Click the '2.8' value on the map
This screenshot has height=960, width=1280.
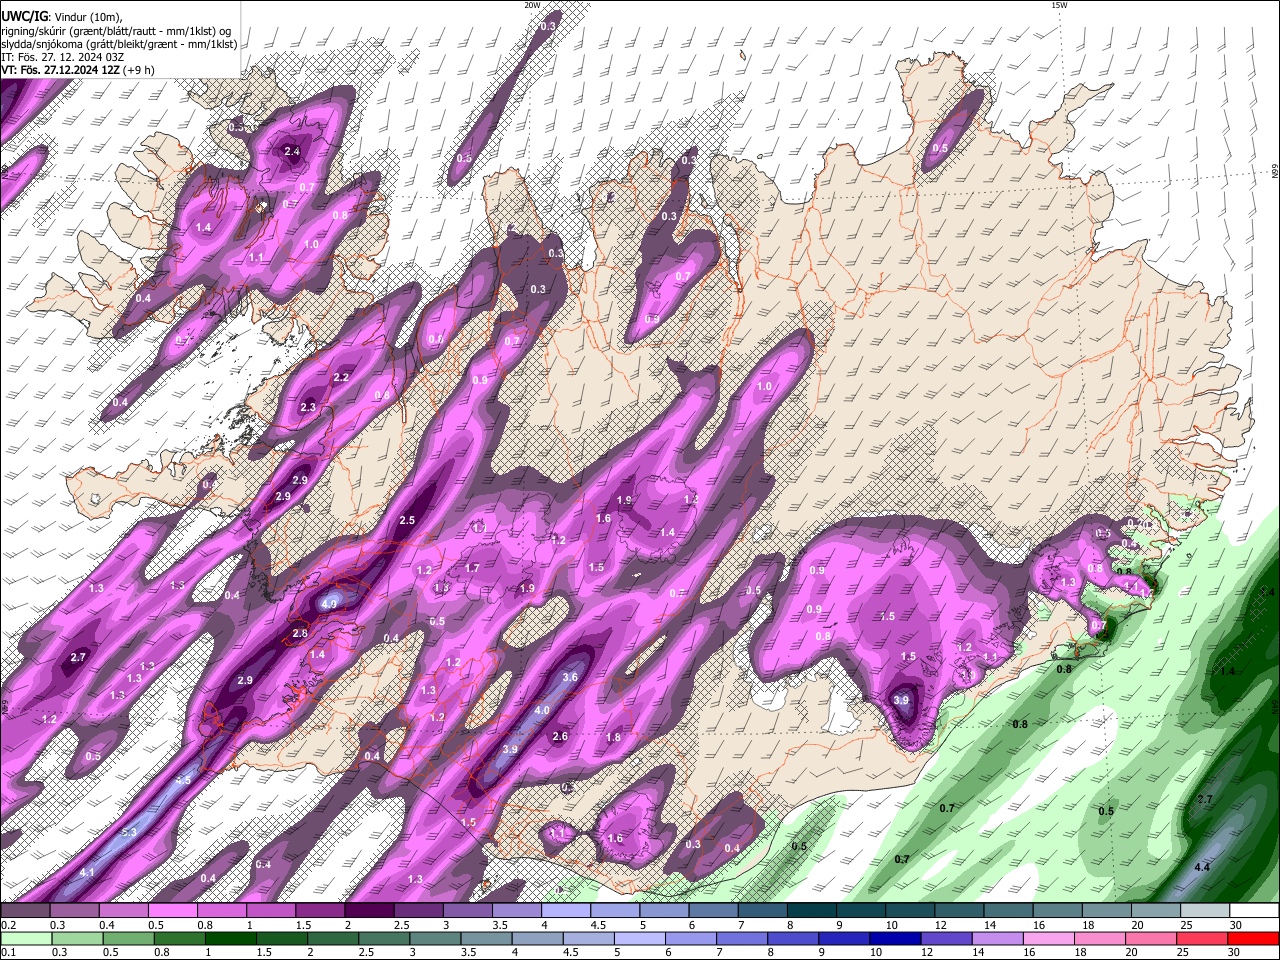tap(300, 634)
